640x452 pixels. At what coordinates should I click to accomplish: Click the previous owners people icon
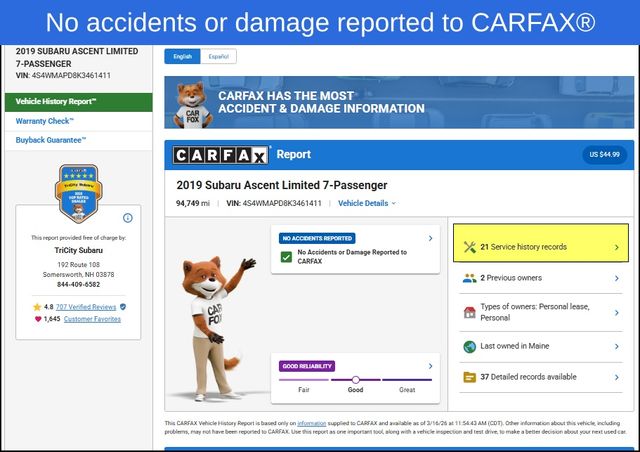tap(469, 278)
